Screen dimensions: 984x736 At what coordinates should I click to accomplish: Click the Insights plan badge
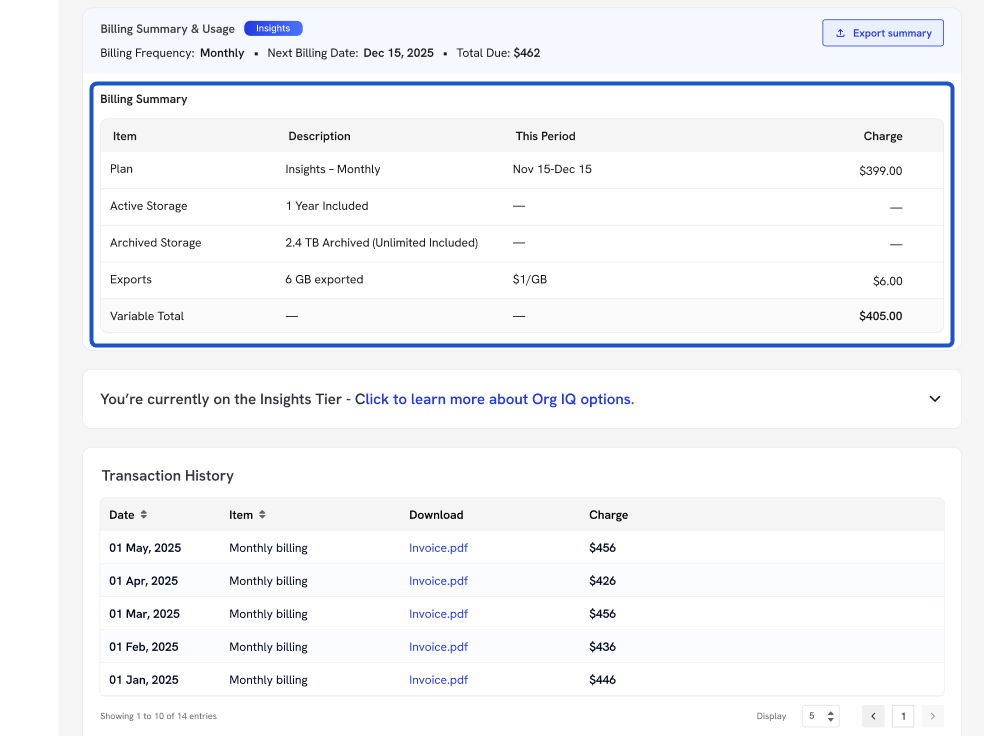click(273, 29)
